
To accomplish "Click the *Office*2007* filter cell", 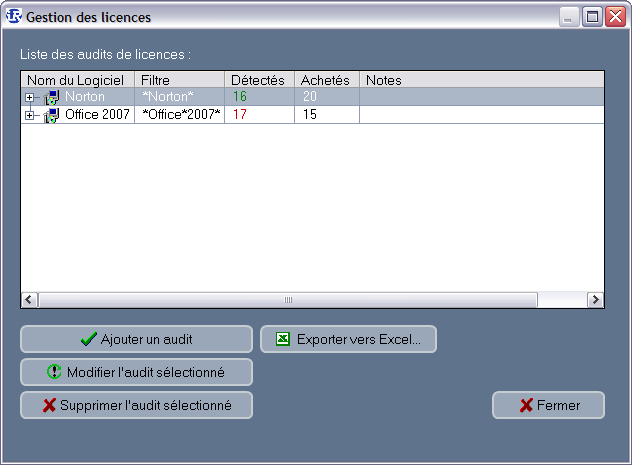I will pyautogui.click(x=179, y=114).
